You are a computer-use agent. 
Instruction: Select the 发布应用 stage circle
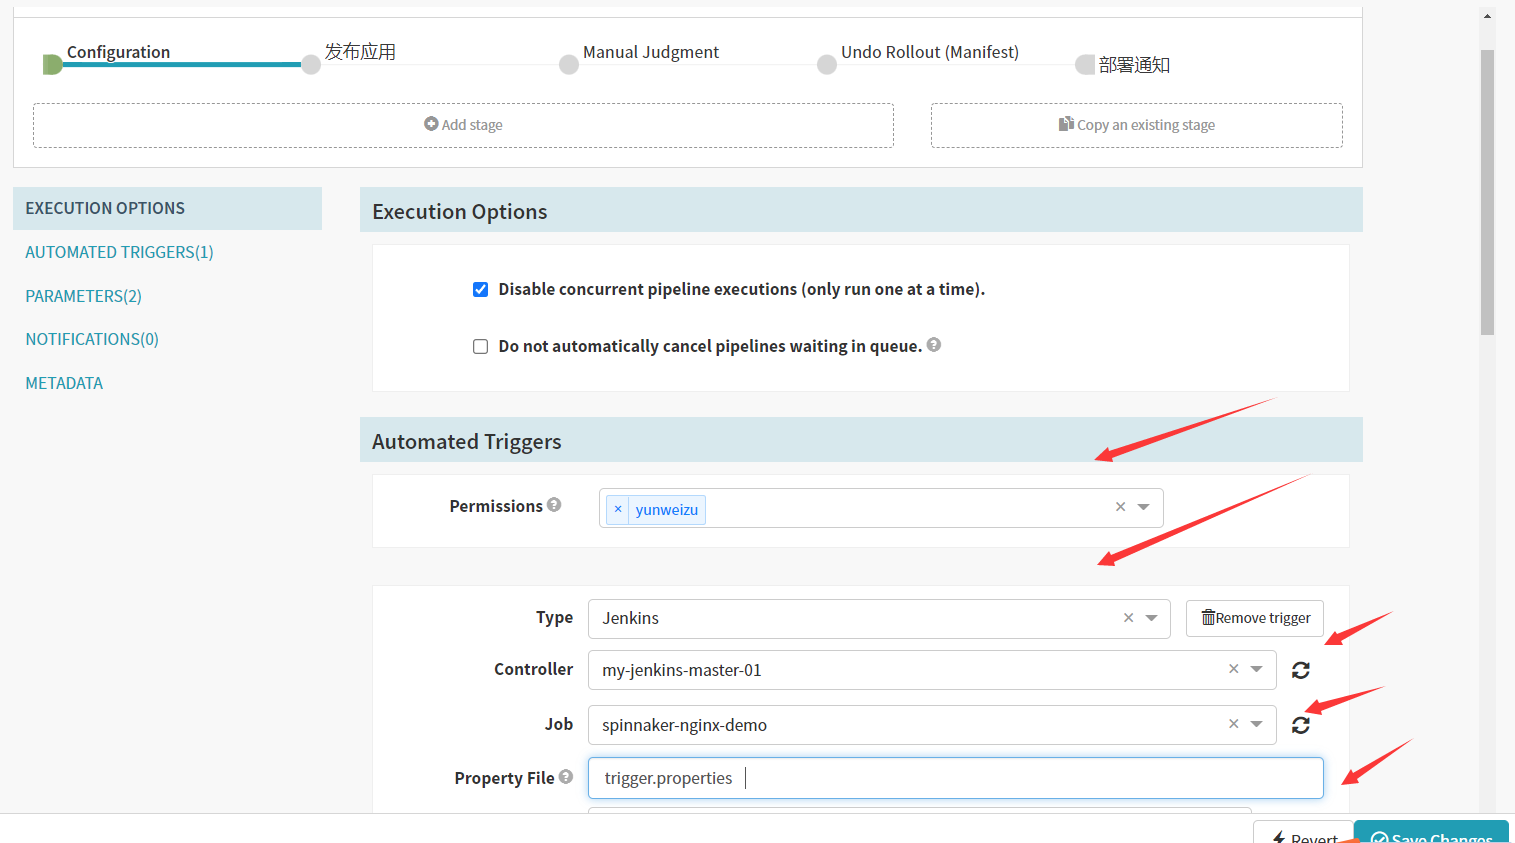[311, 65]
